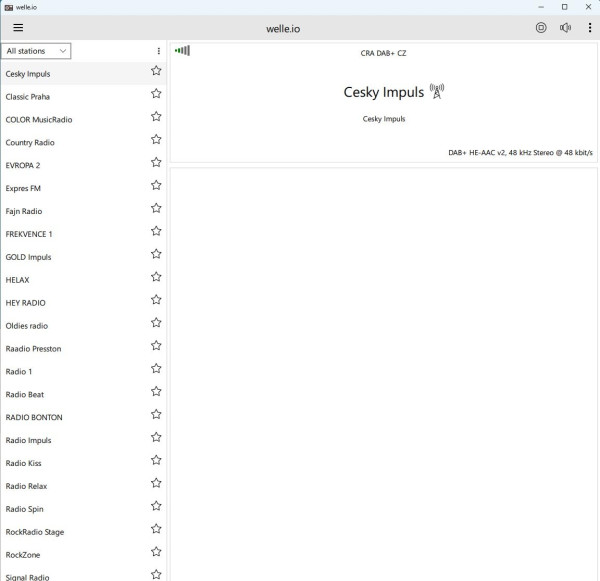Select FREKVENCE 1 station

[x=83, y=234]
